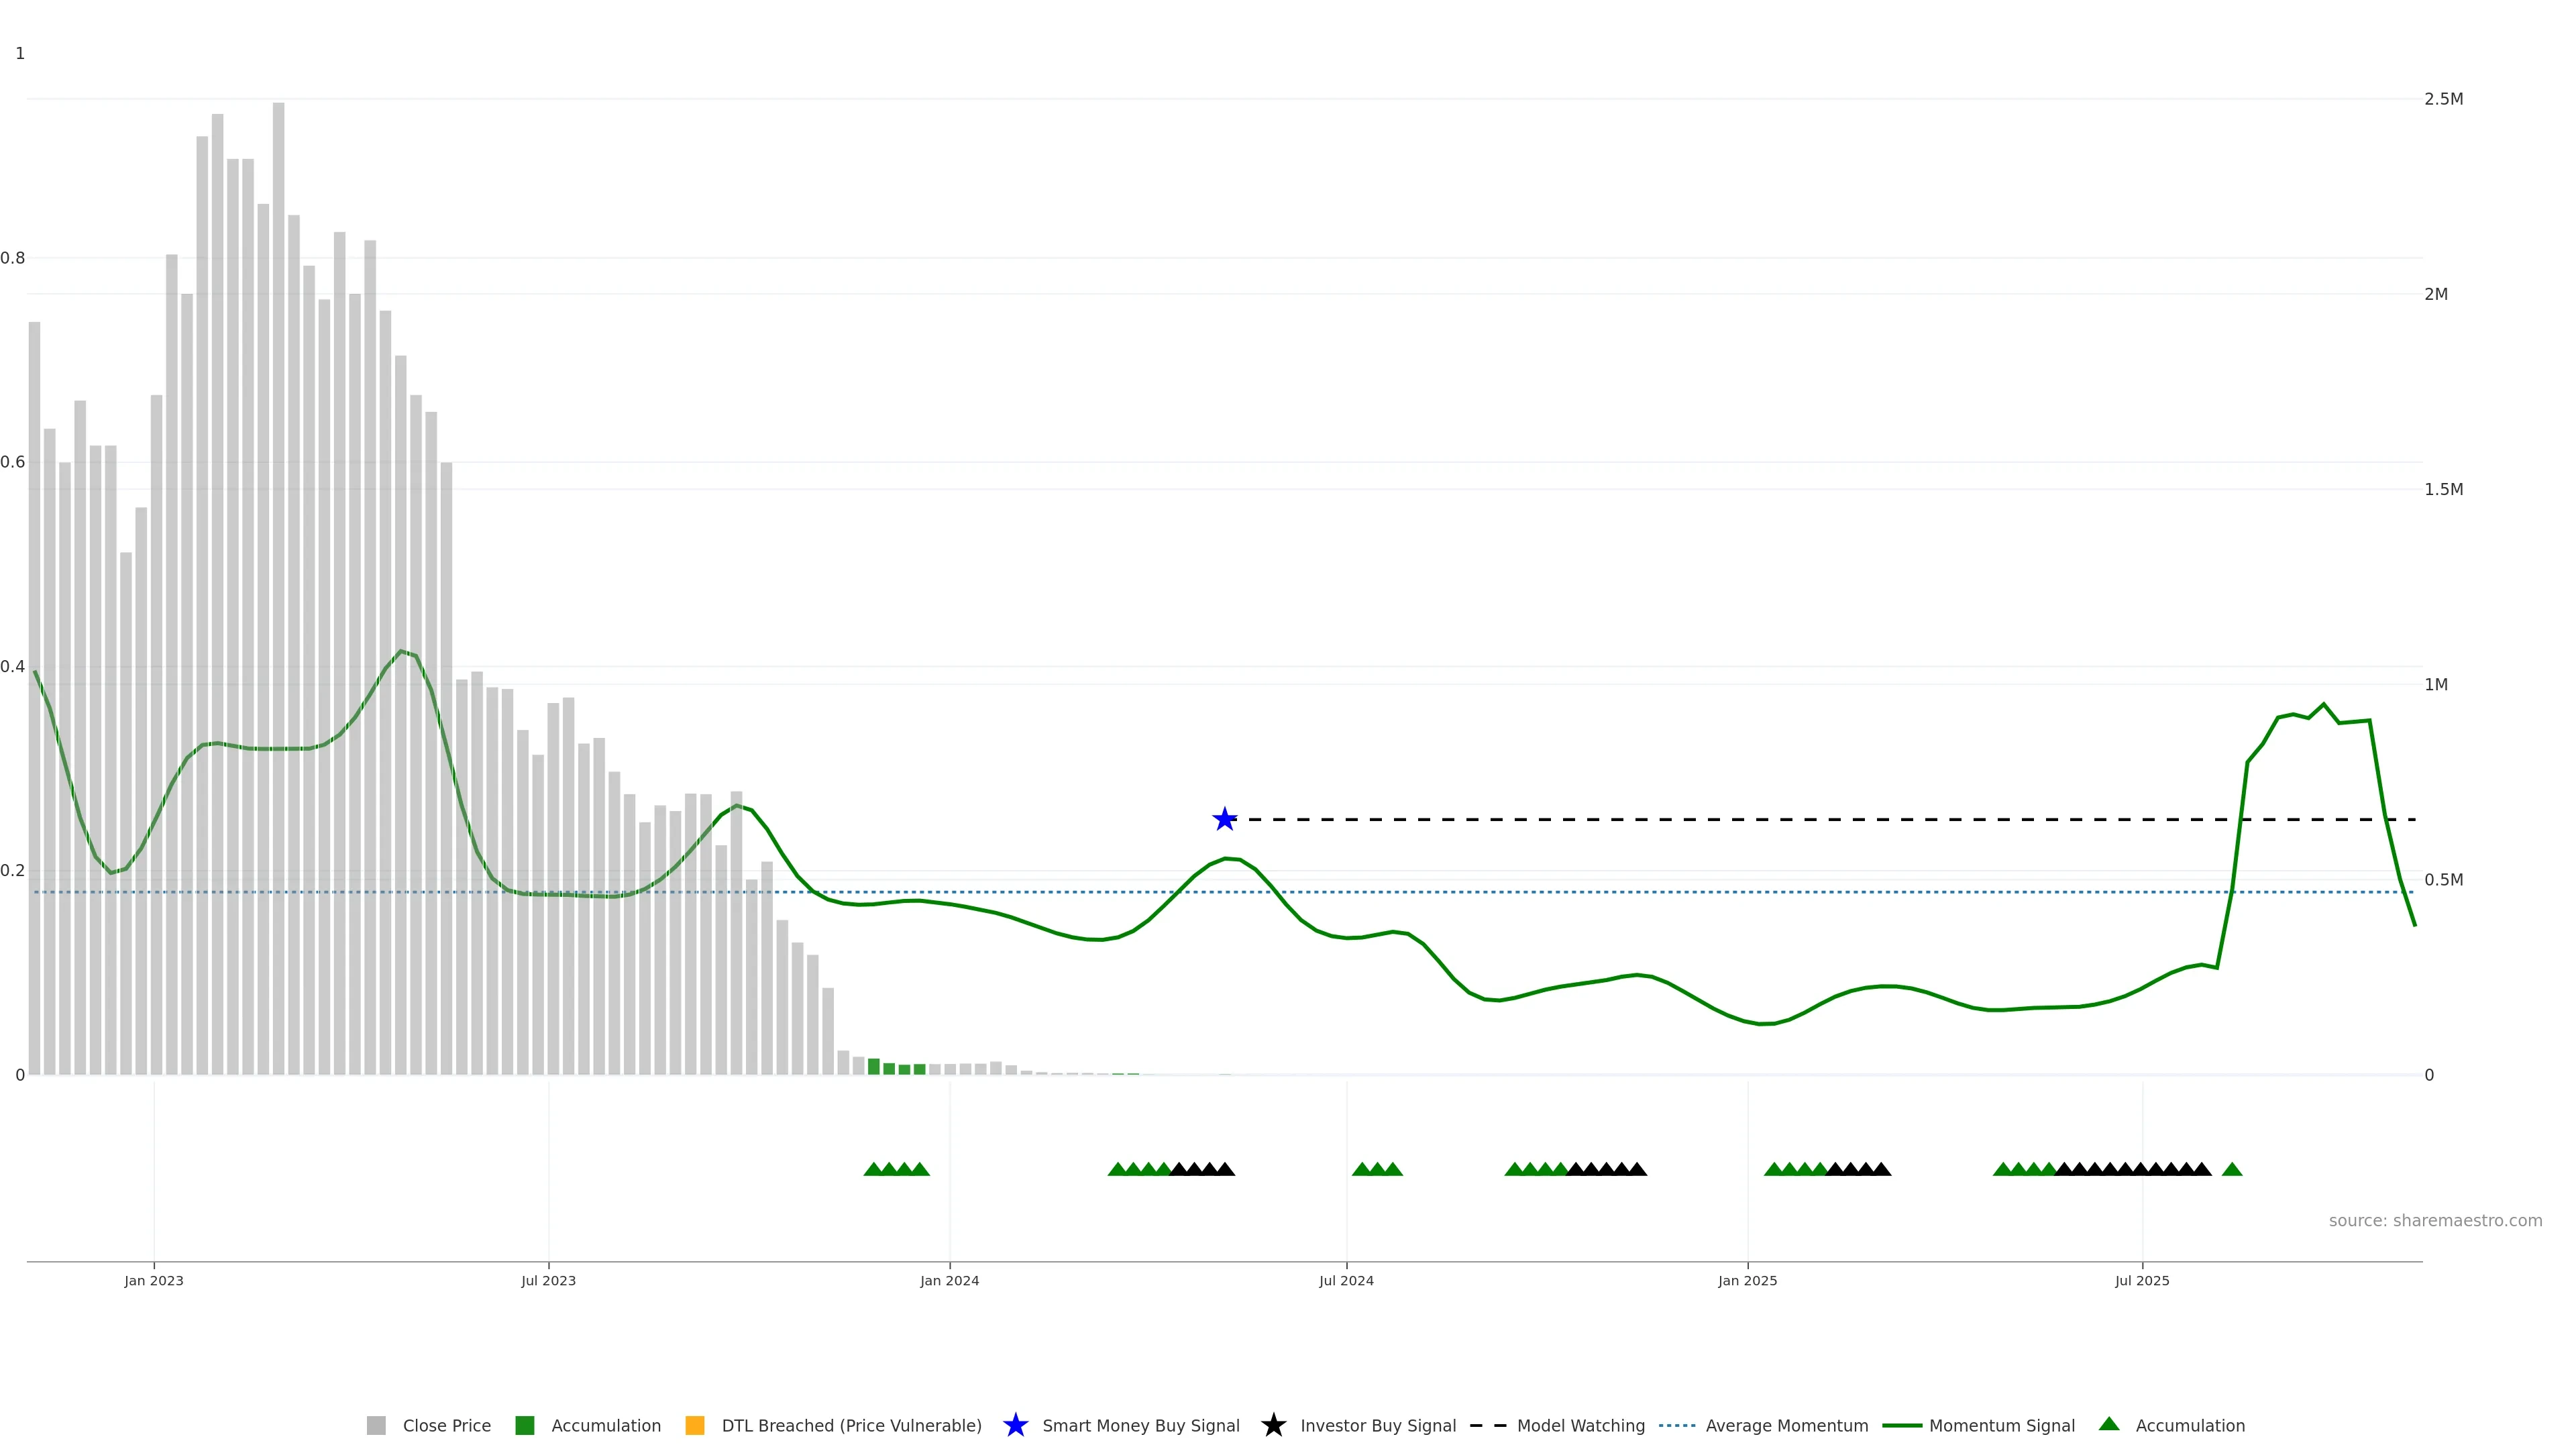
Task: Click the grey Close Price legend swatch
Action: 376,1425
